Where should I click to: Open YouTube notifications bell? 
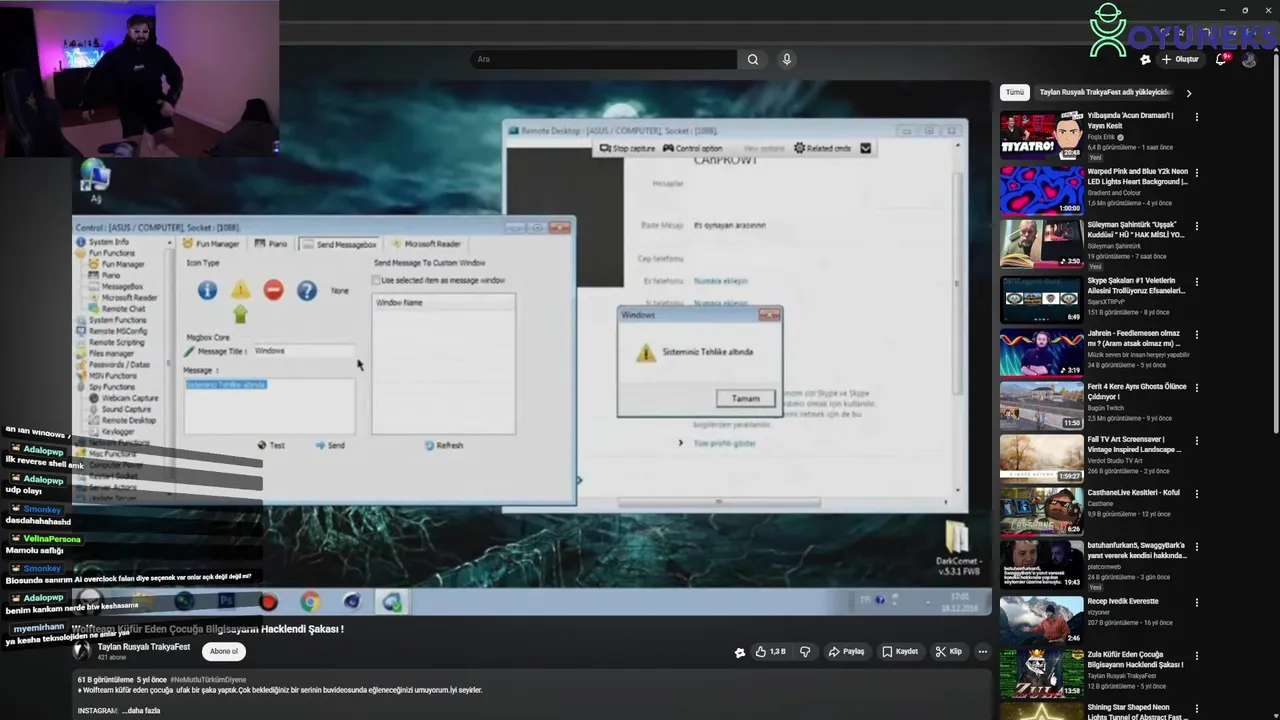click(1221, 59)
